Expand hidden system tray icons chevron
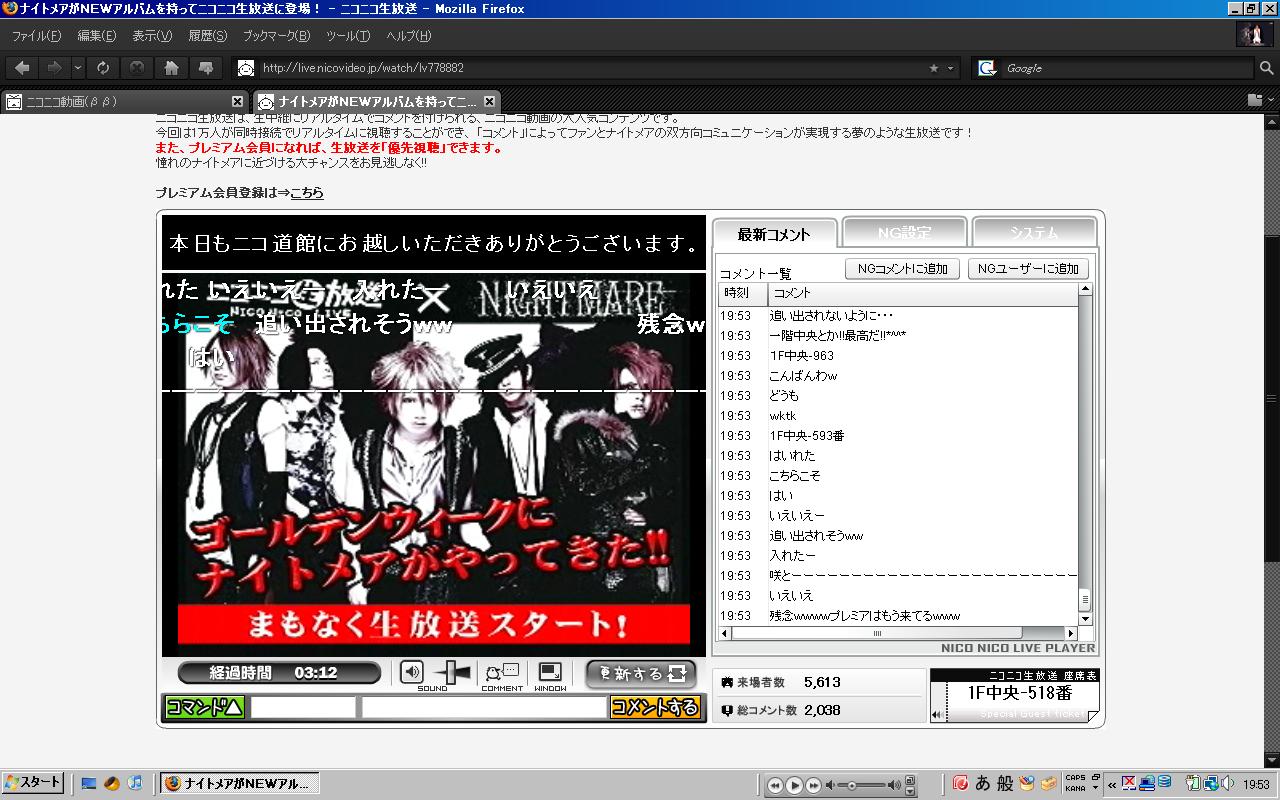The height and width of the screenshot is (800, 1280). click(1111, 784)
